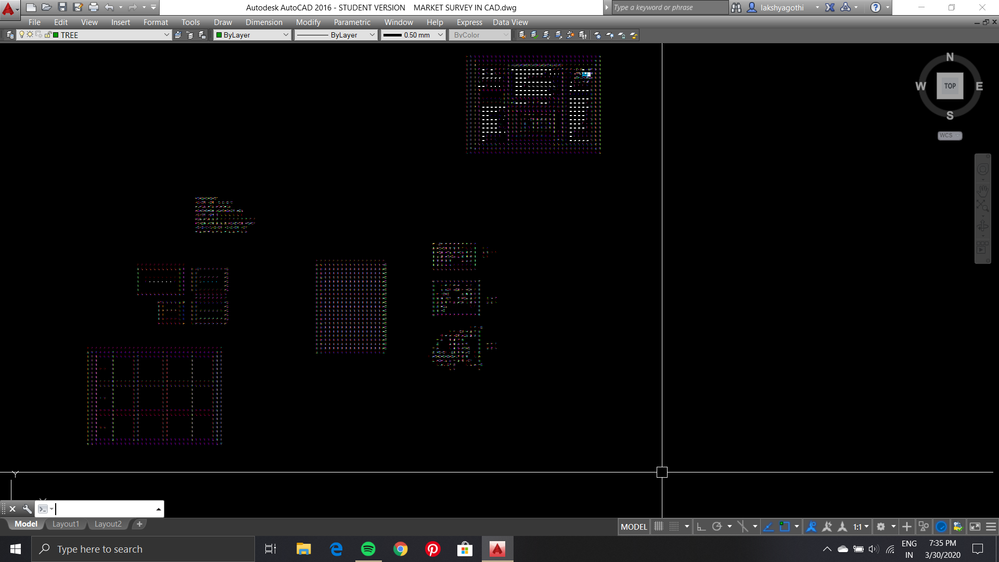The height and width of the screenshot is (562, 999).
Task: Open the File menu
Action: [34, 22]
